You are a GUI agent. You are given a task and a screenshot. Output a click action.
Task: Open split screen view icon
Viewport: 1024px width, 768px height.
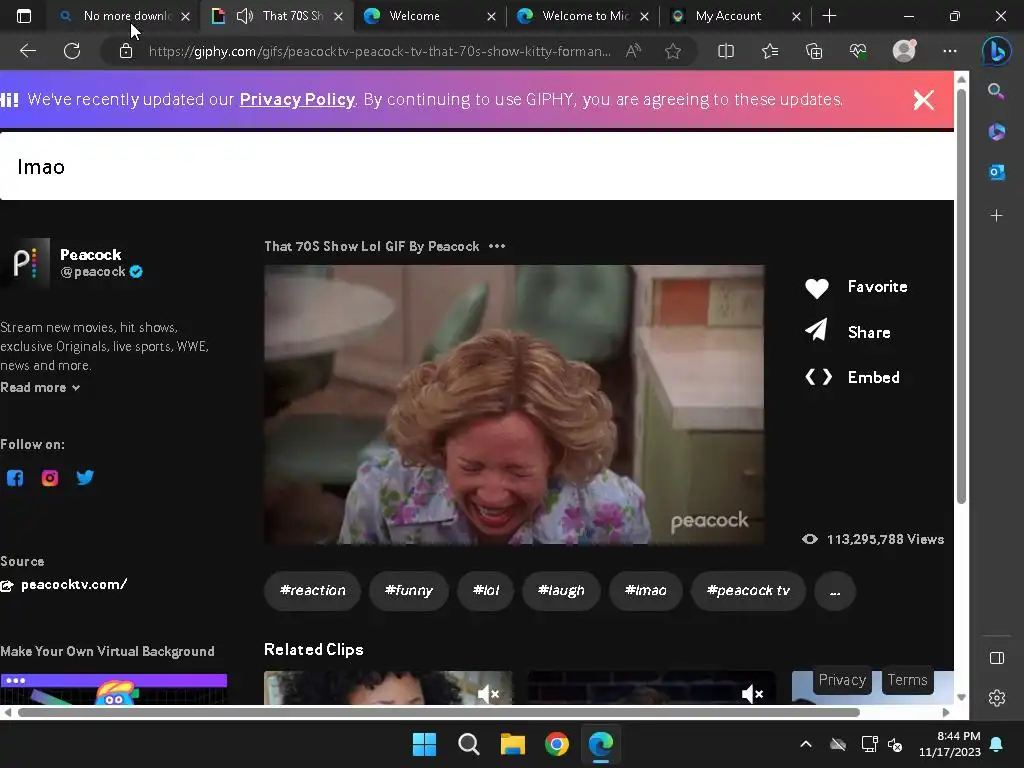(x=726, y=51)
